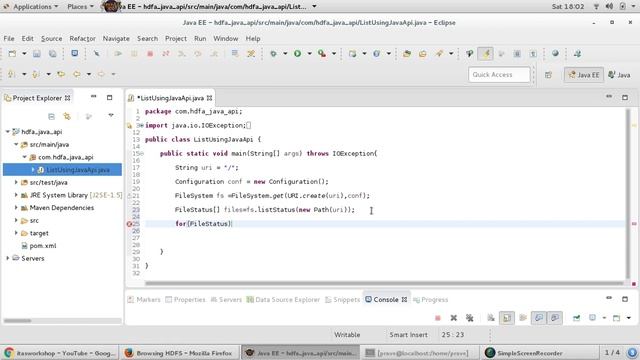The height and width of the screenshot is (360, 640).
Task: Click Next Annotation toolbar icon
Action: click(12, 74)
